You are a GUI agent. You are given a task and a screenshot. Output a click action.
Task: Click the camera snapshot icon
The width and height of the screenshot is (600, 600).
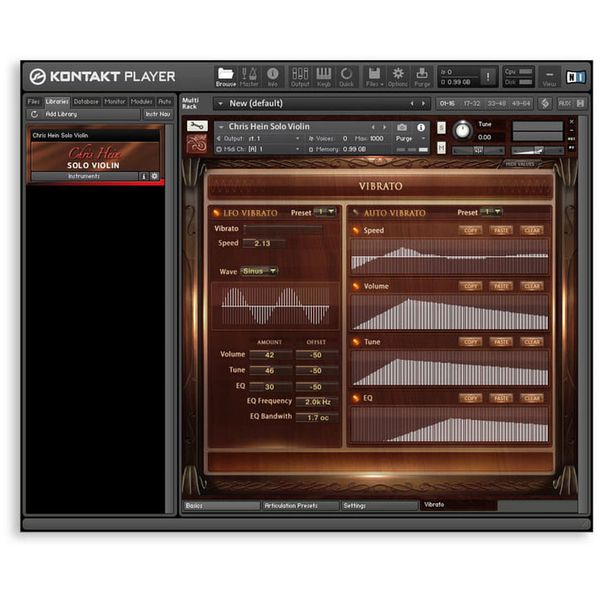402,127
